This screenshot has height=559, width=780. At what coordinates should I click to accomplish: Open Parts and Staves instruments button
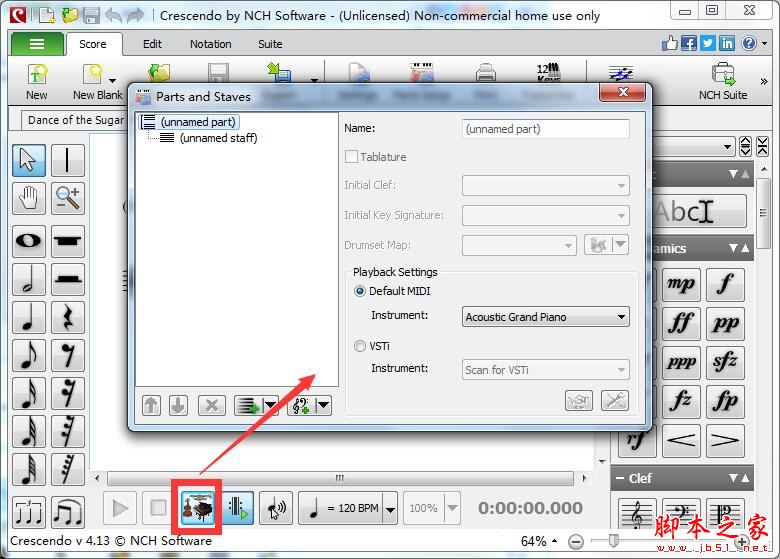[197, 508]
